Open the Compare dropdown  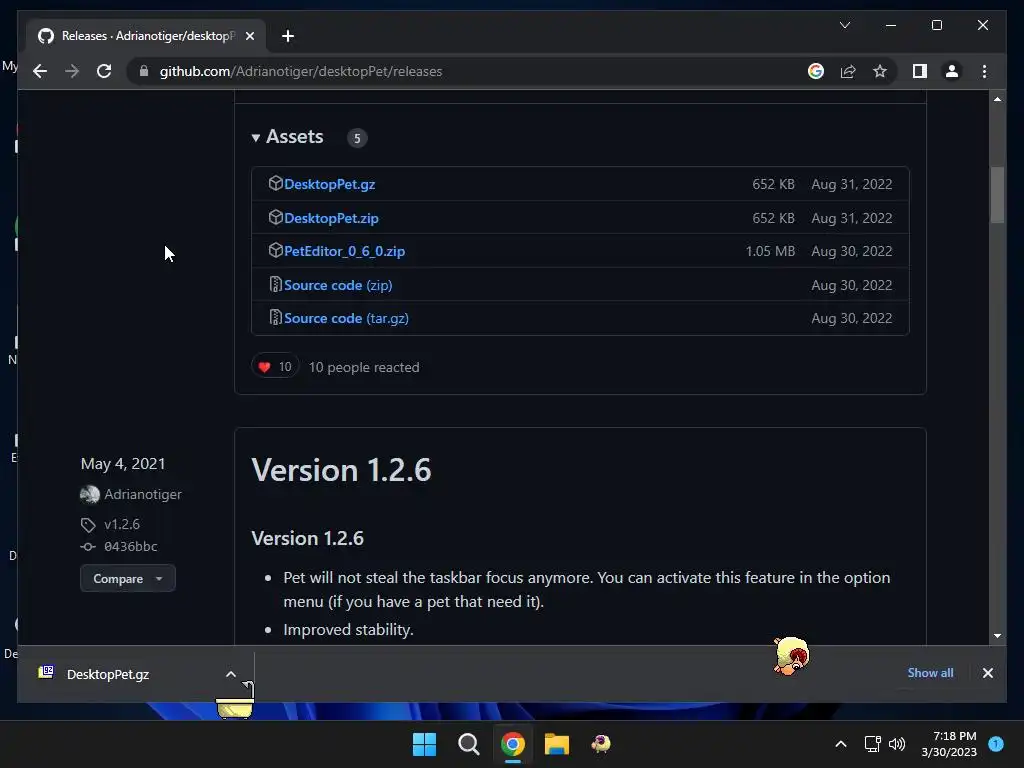click(x=127, y=579)
